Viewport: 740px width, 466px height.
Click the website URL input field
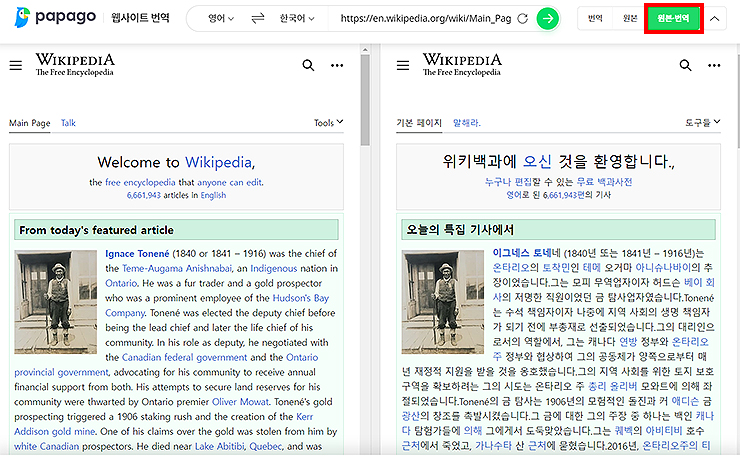coord(426,18)
